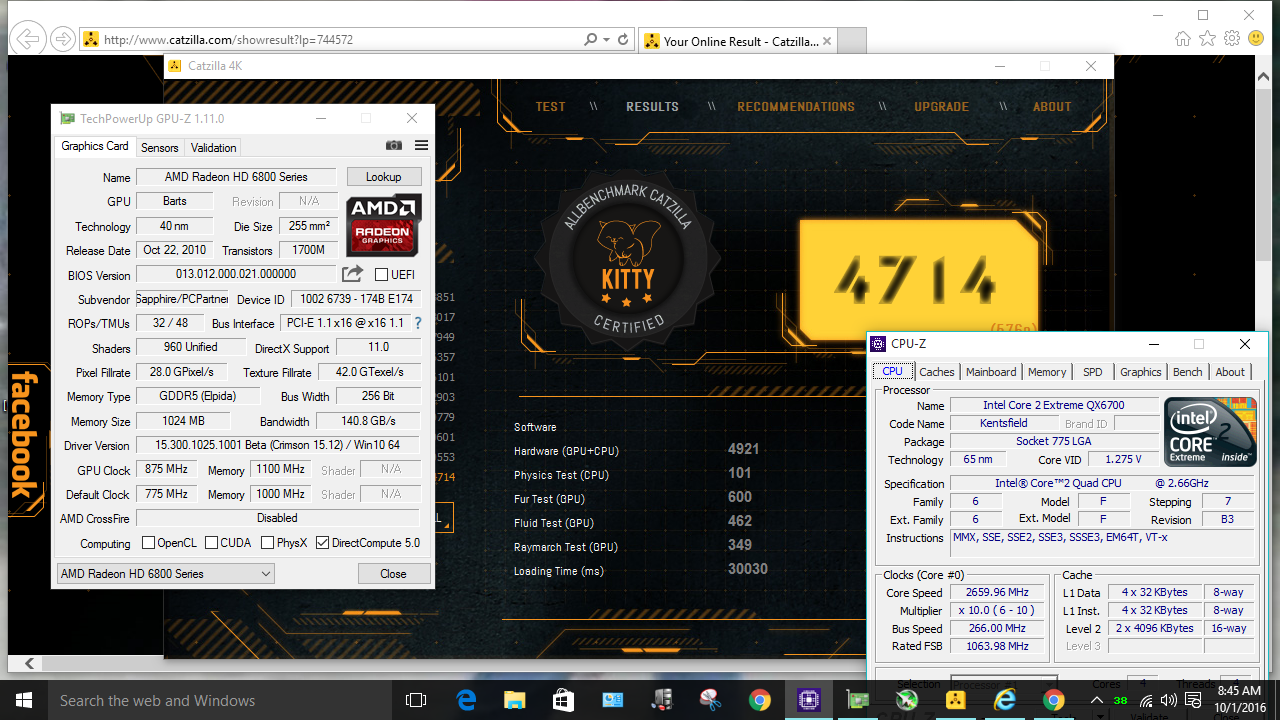This screenshot has width=1280, height=720.
Task: Switch to GPU-Z Validation tab
Action: point(214,147)
